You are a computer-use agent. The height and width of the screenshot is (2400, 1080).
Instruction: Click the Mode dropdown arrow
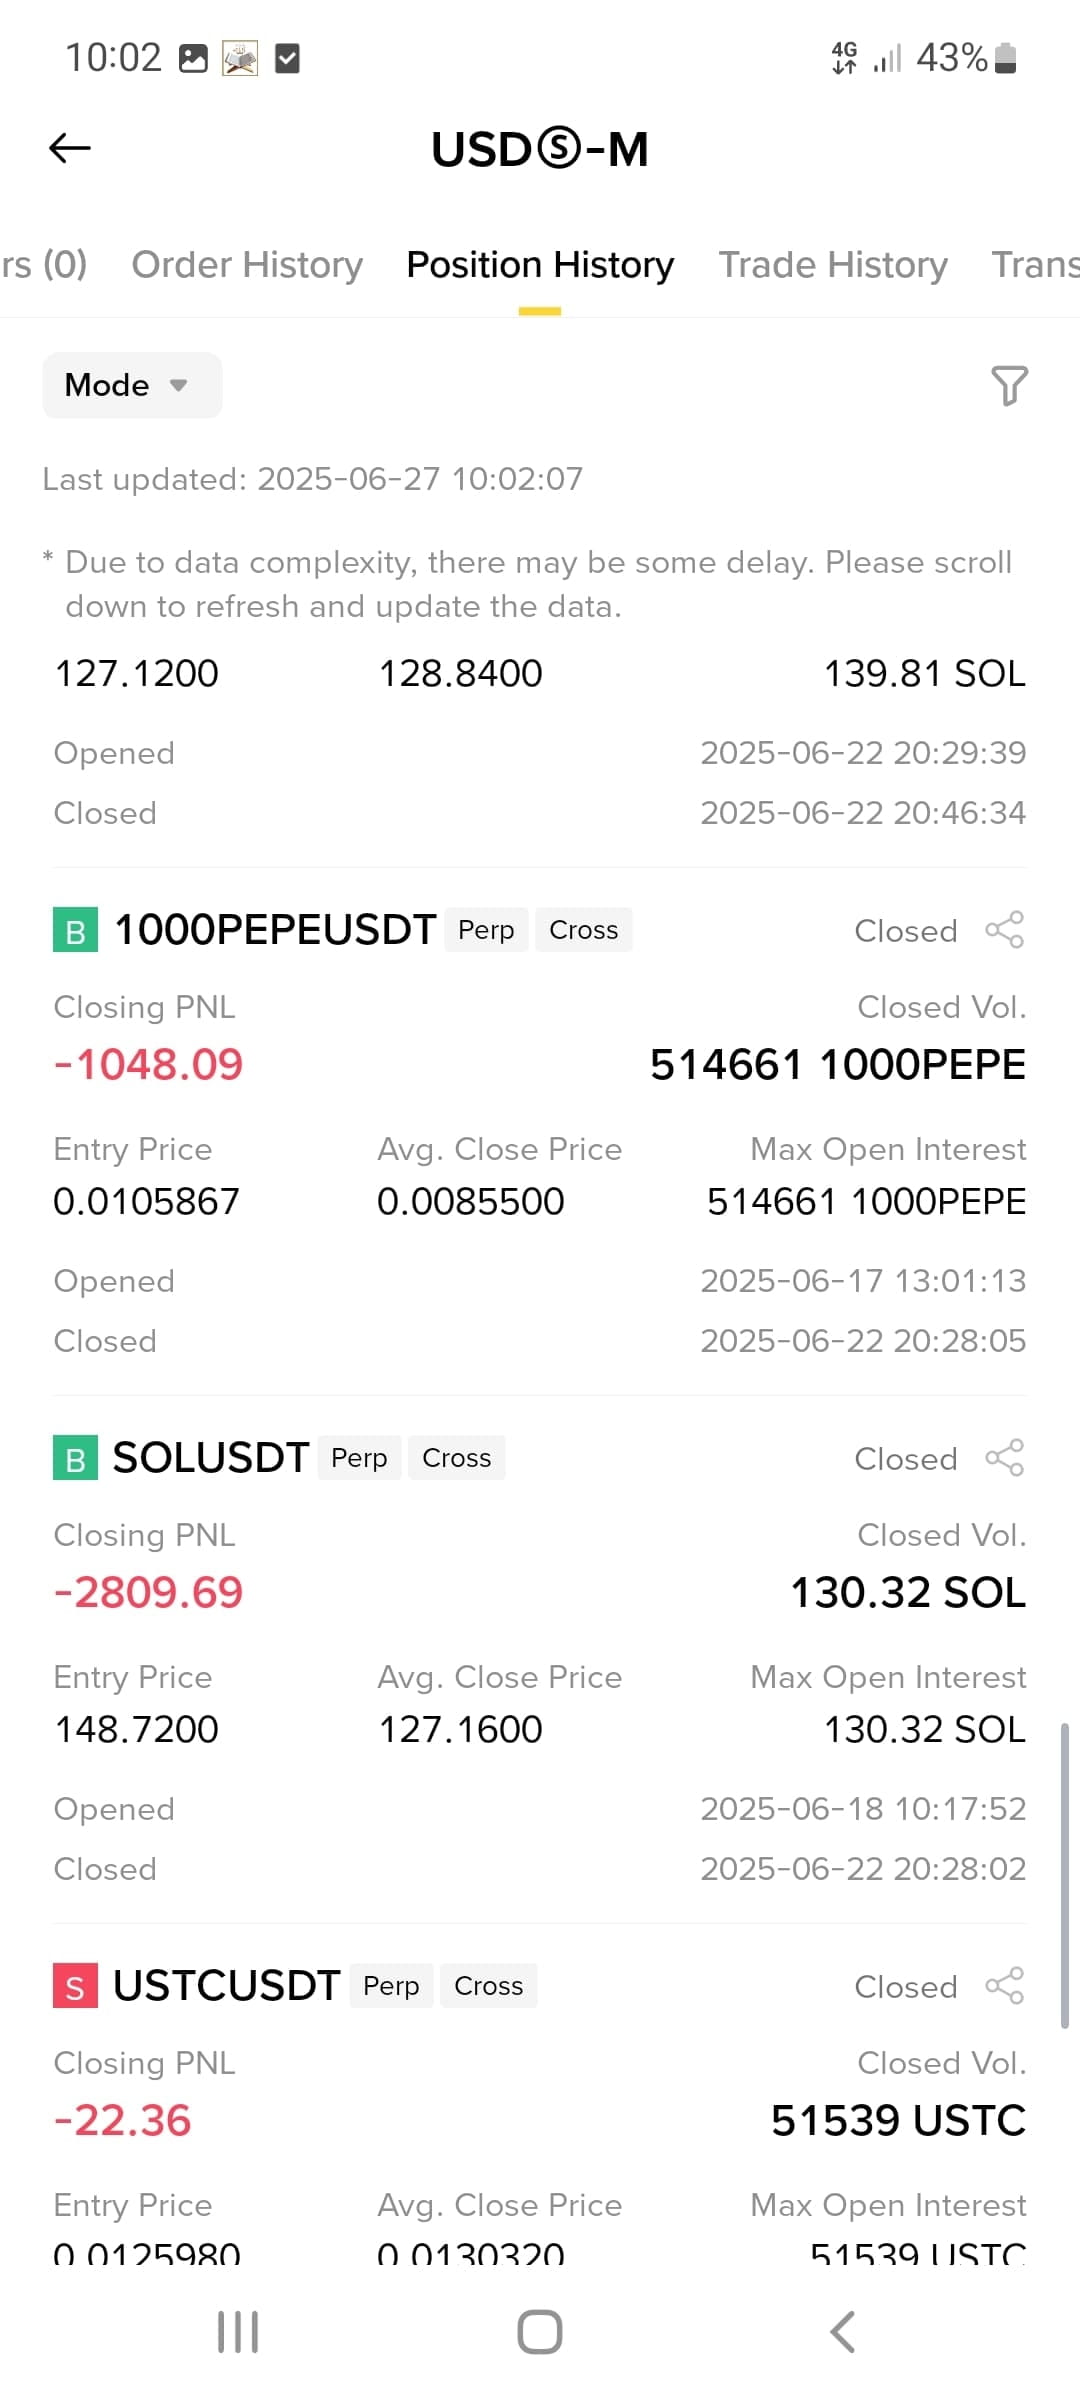(179, 385)
